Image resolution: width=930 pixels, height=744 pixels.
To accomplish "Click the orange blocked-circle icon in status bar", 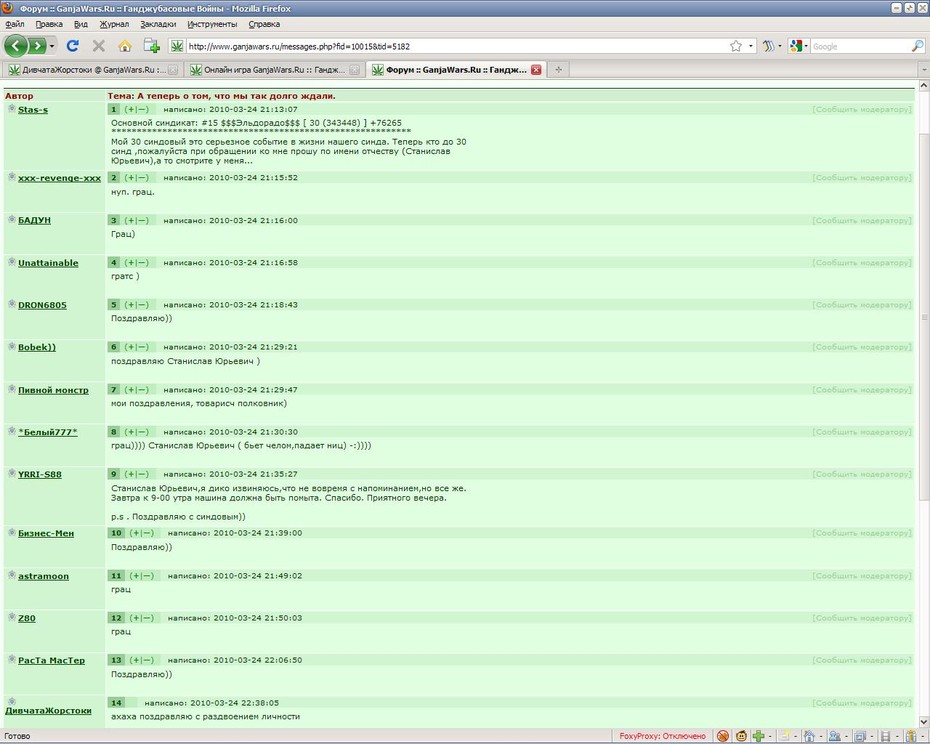I will [x=722, y=736].
